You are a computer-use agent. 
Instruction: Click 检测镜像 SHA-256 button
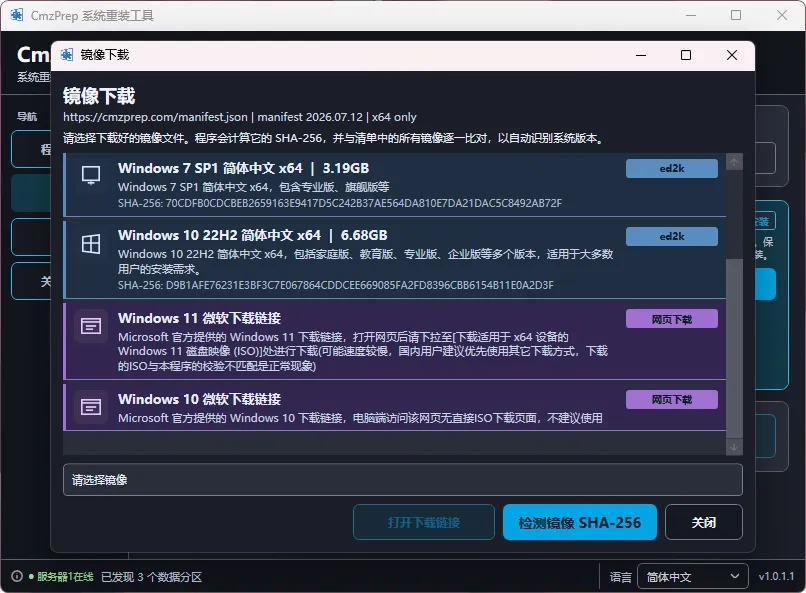pos(580,522)
